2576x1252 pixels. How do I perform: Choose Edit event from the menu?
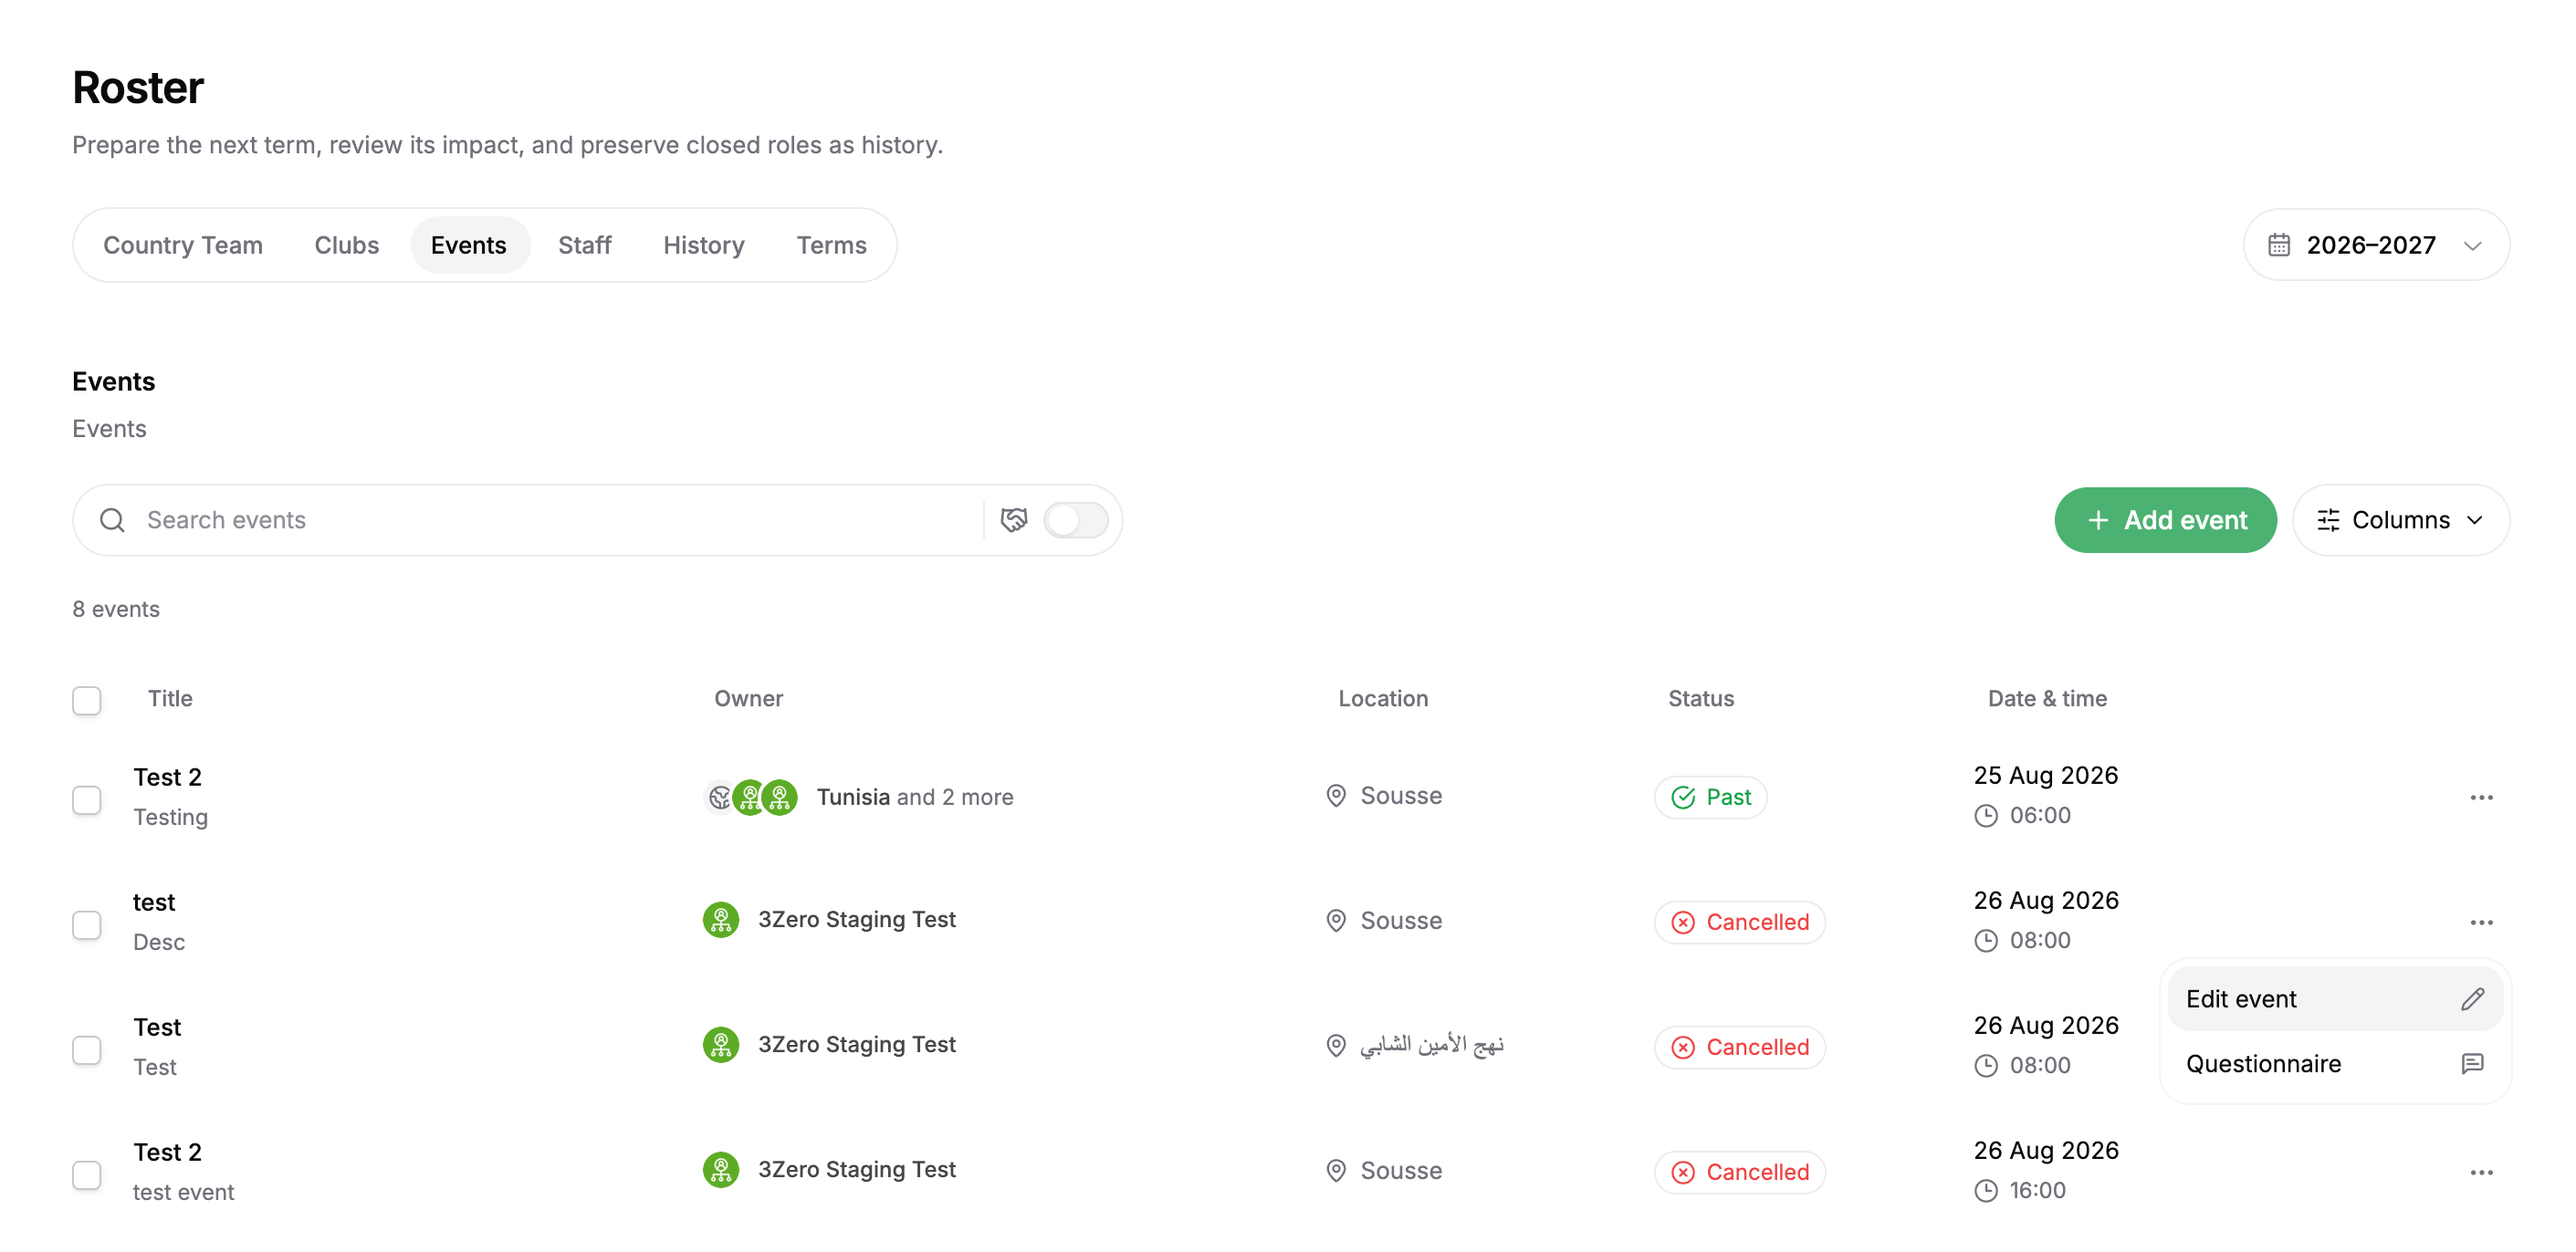pyautogui.click(x=2334, y=999)
